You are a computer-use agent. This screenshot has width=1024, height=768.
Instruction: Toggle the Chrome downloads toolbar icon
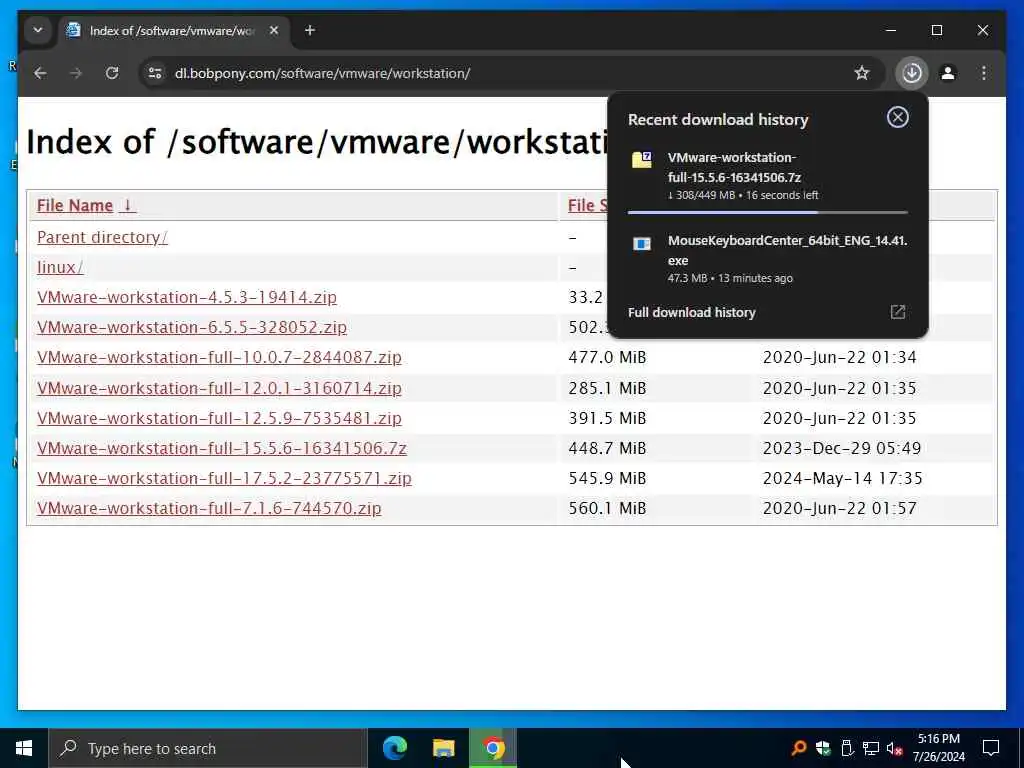912,73
